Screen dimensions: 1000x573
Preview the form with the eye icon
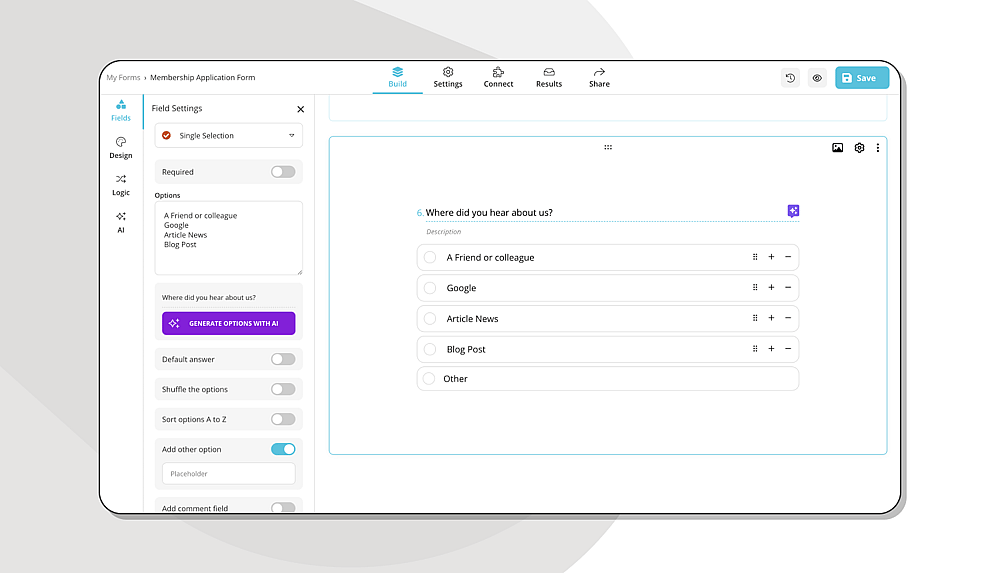pyautogui.click(x=817, y=78)
